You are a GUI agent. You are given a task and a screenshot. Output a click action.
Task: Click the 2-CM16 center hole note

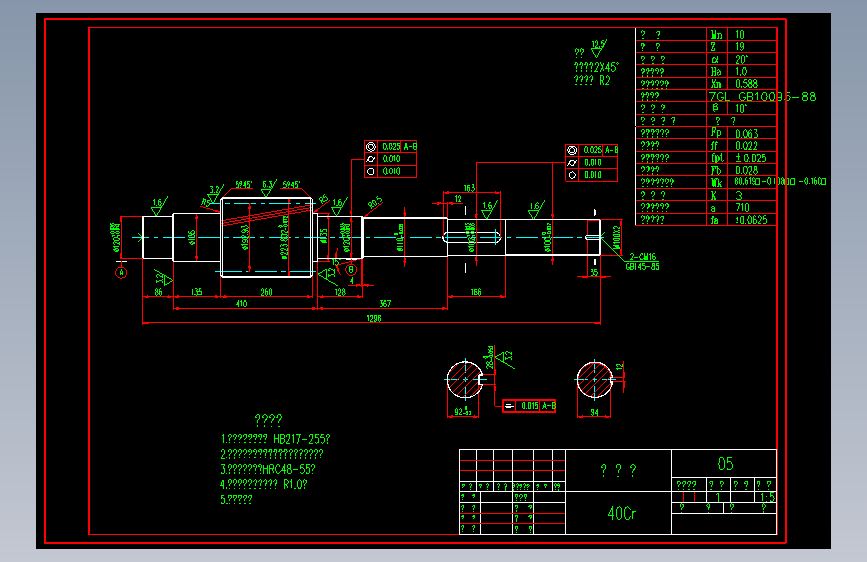click(643, 257)
